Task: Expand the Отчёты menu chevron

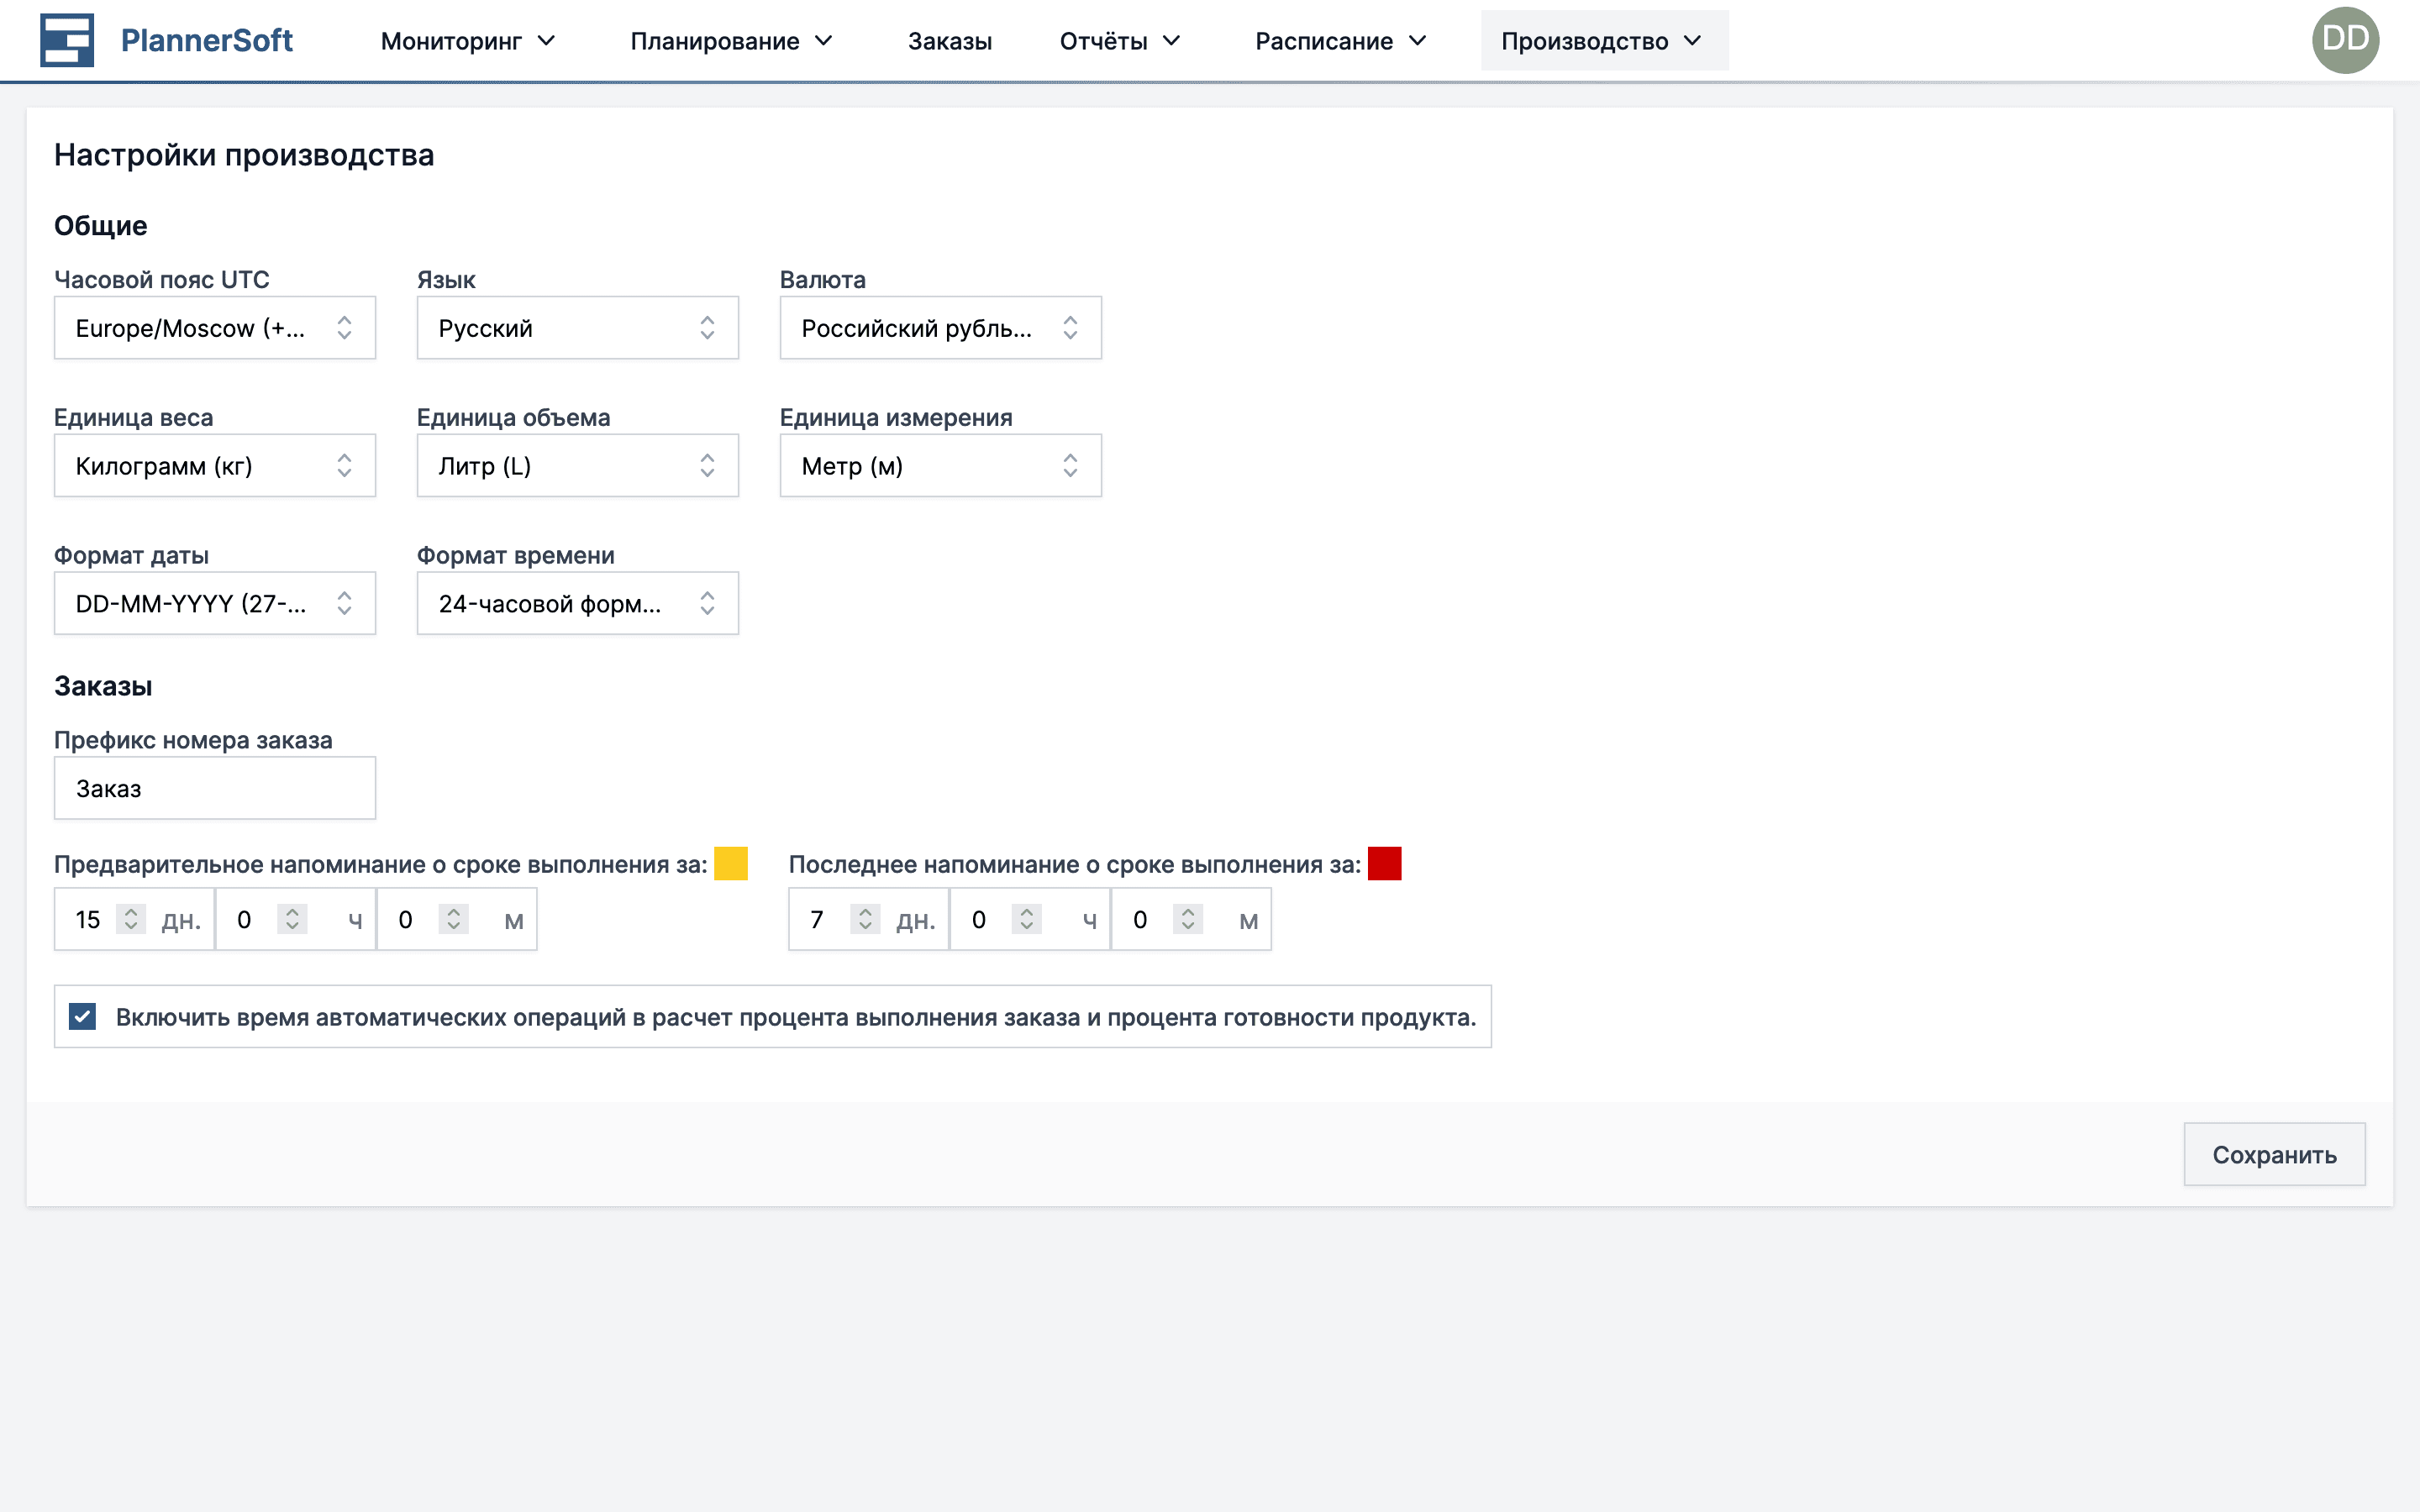Action: coord(1173,41)
